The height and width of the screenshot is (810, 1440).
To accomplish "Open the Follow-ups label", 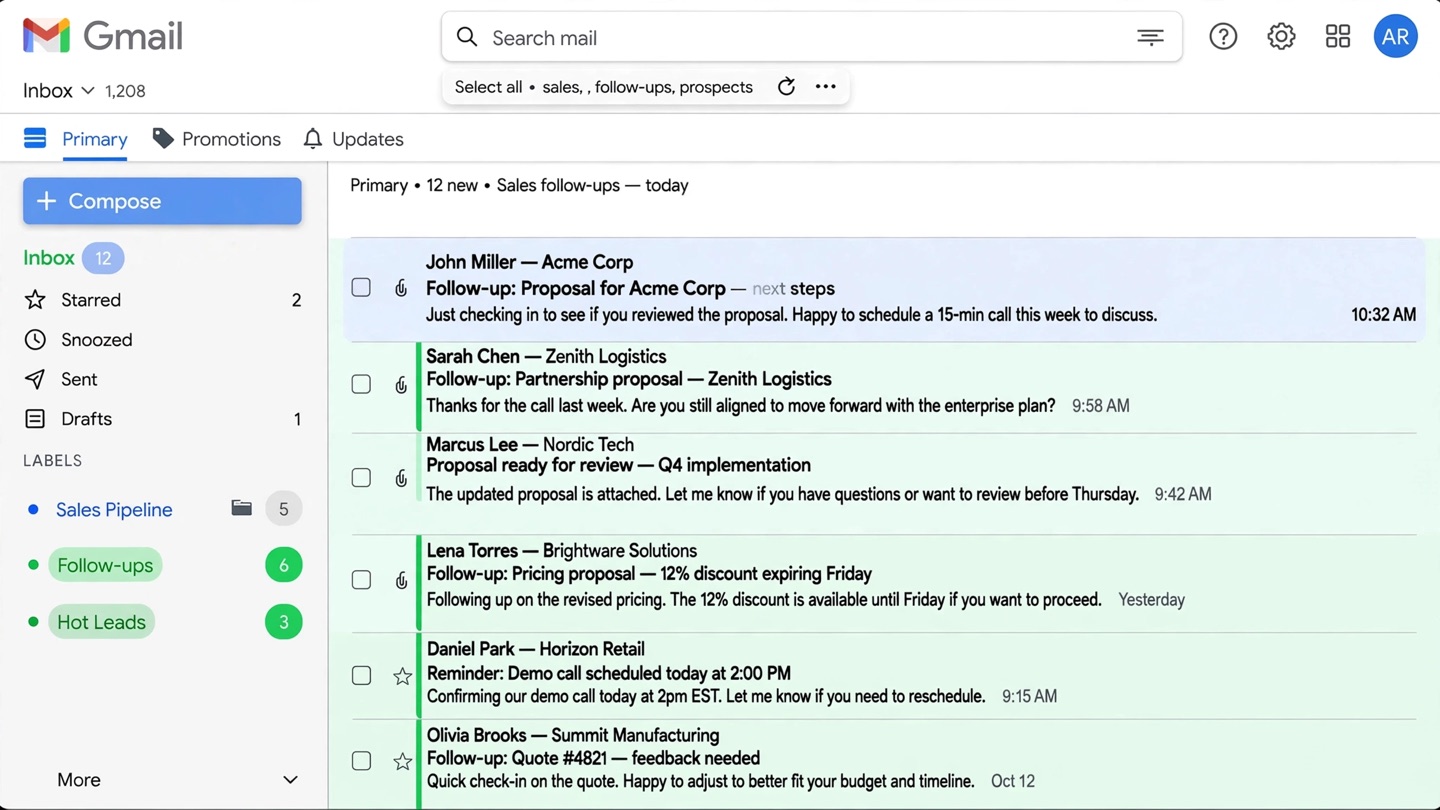I will pos(105,565).
